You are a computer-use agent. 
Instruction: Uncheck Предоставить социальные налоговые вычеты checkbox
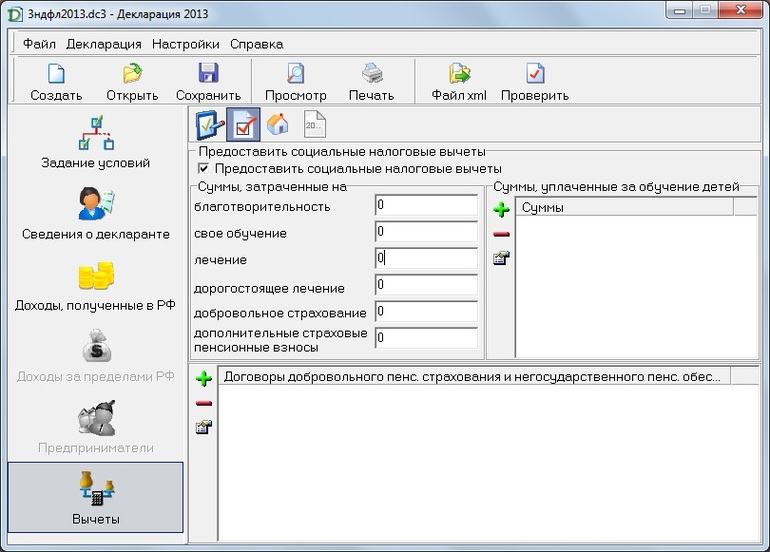click(205, 169)
